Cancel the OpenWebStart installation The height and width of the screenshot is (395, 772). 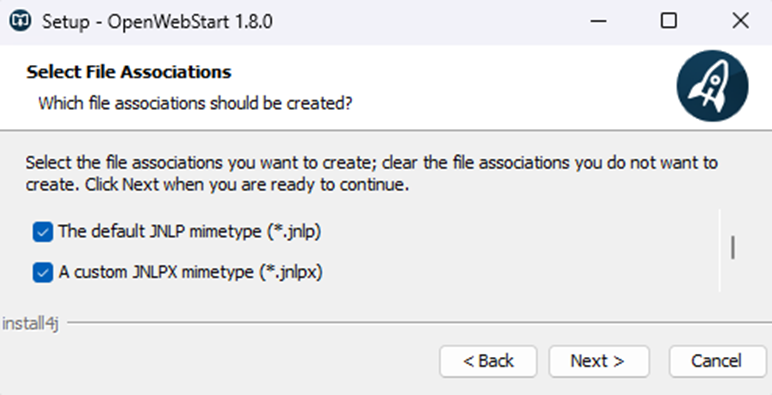click(x=717, y=362)
